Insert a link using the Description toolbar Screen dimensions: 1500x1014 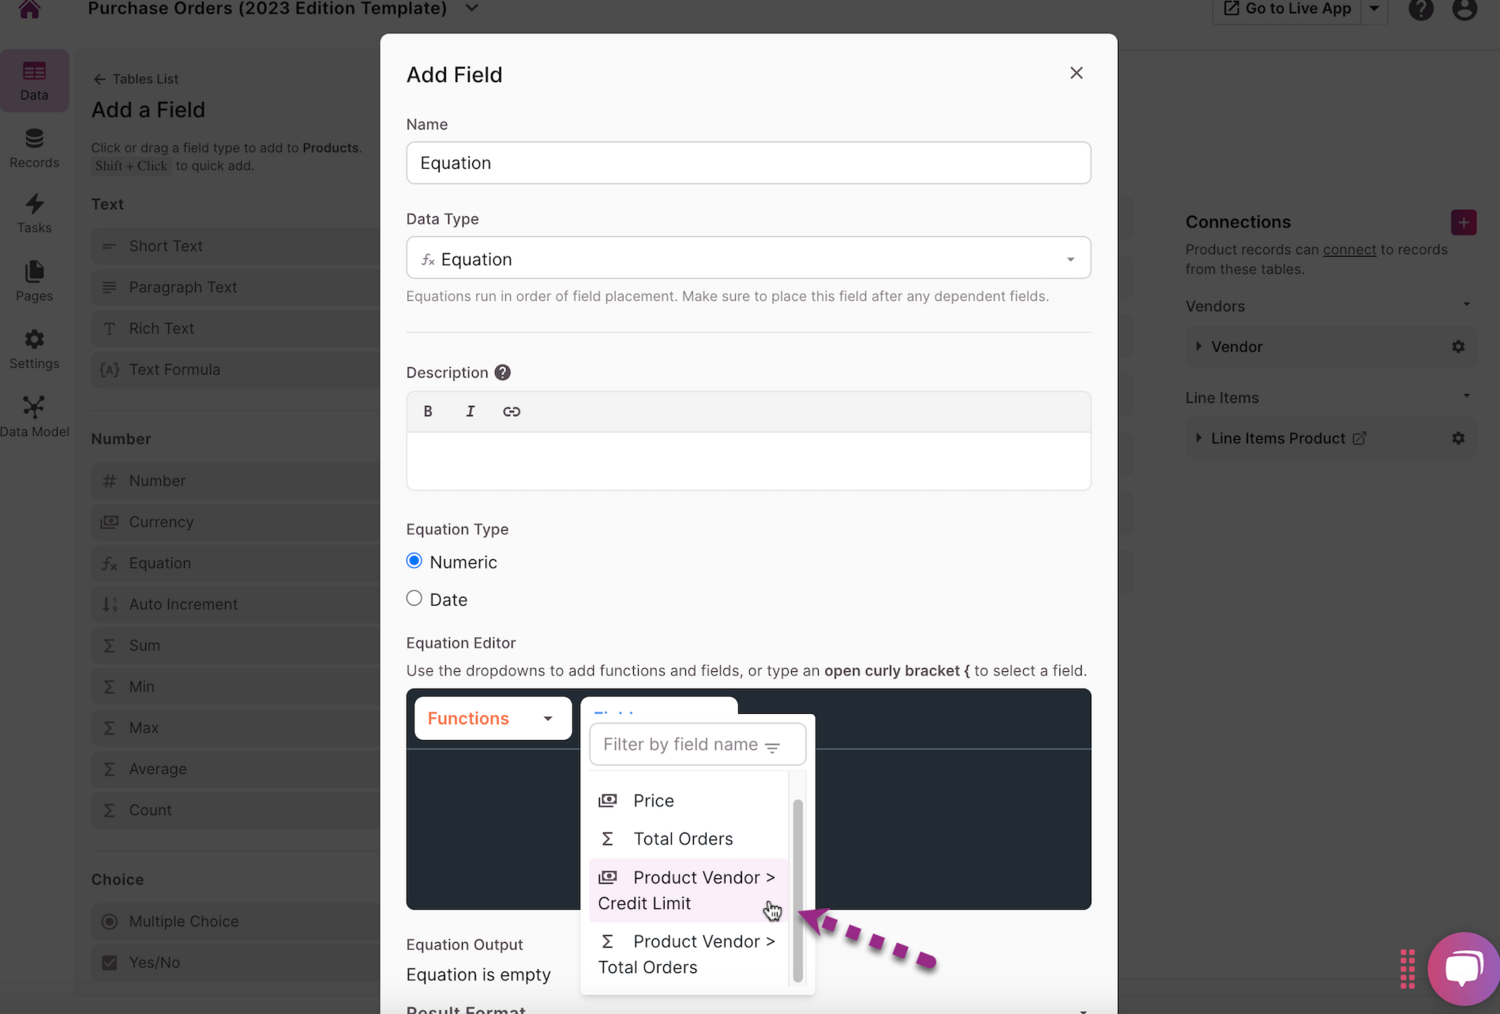click(x=511, y=411)
